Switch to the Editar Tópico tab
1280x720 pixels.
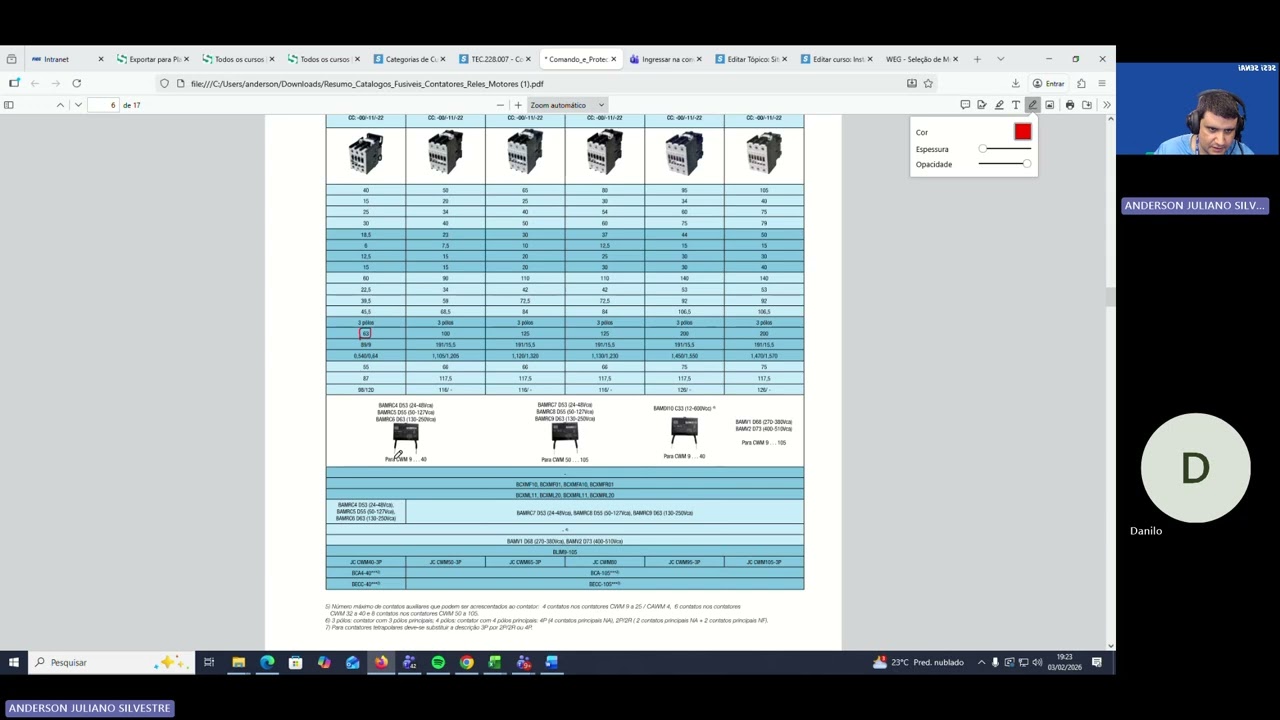[750, 59]
